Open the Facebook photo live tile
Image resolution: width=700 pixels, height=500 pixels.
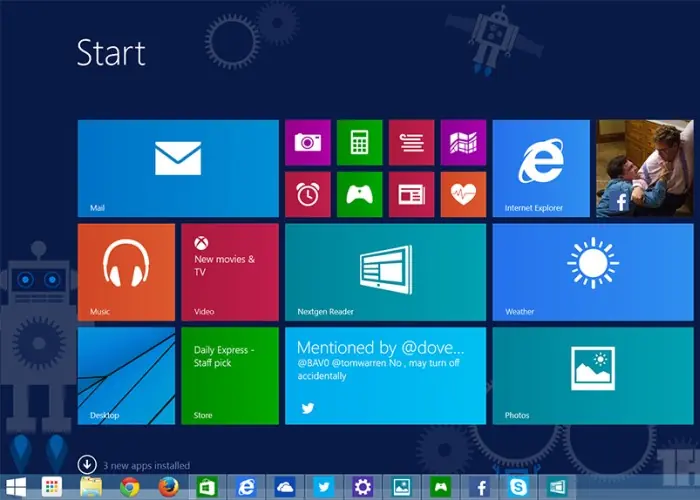tap(645, 168)
